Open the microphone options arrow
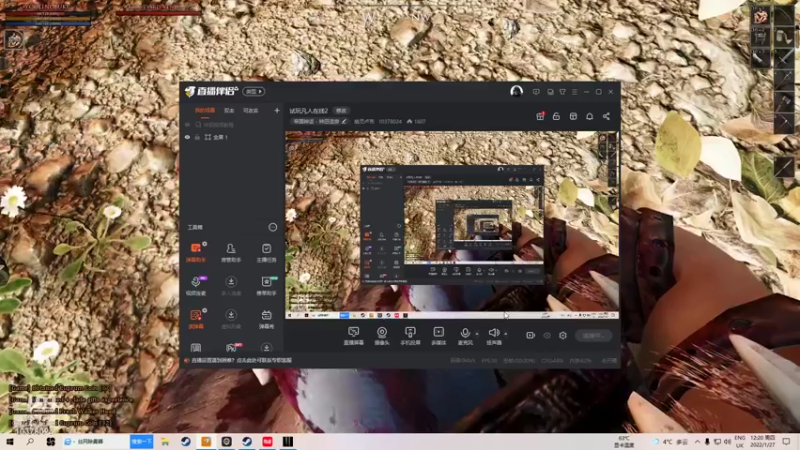 [x=477, y=334]
